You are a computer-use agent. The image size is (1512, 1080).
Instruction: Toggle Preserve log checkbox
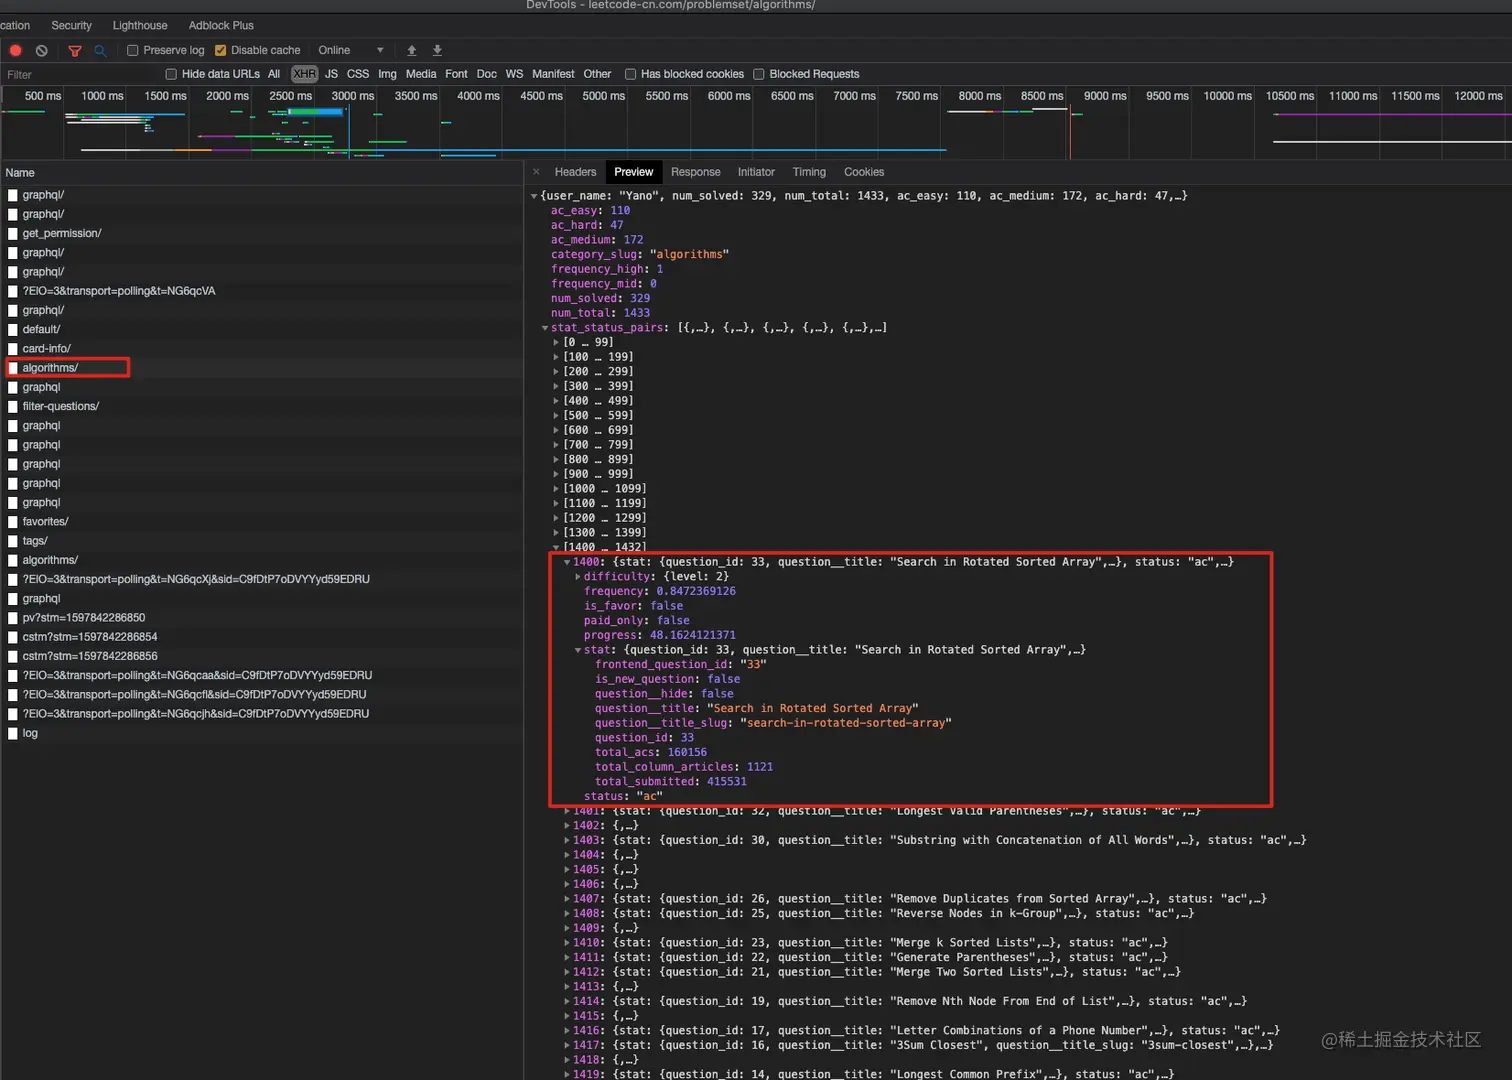tap(132, 50)
